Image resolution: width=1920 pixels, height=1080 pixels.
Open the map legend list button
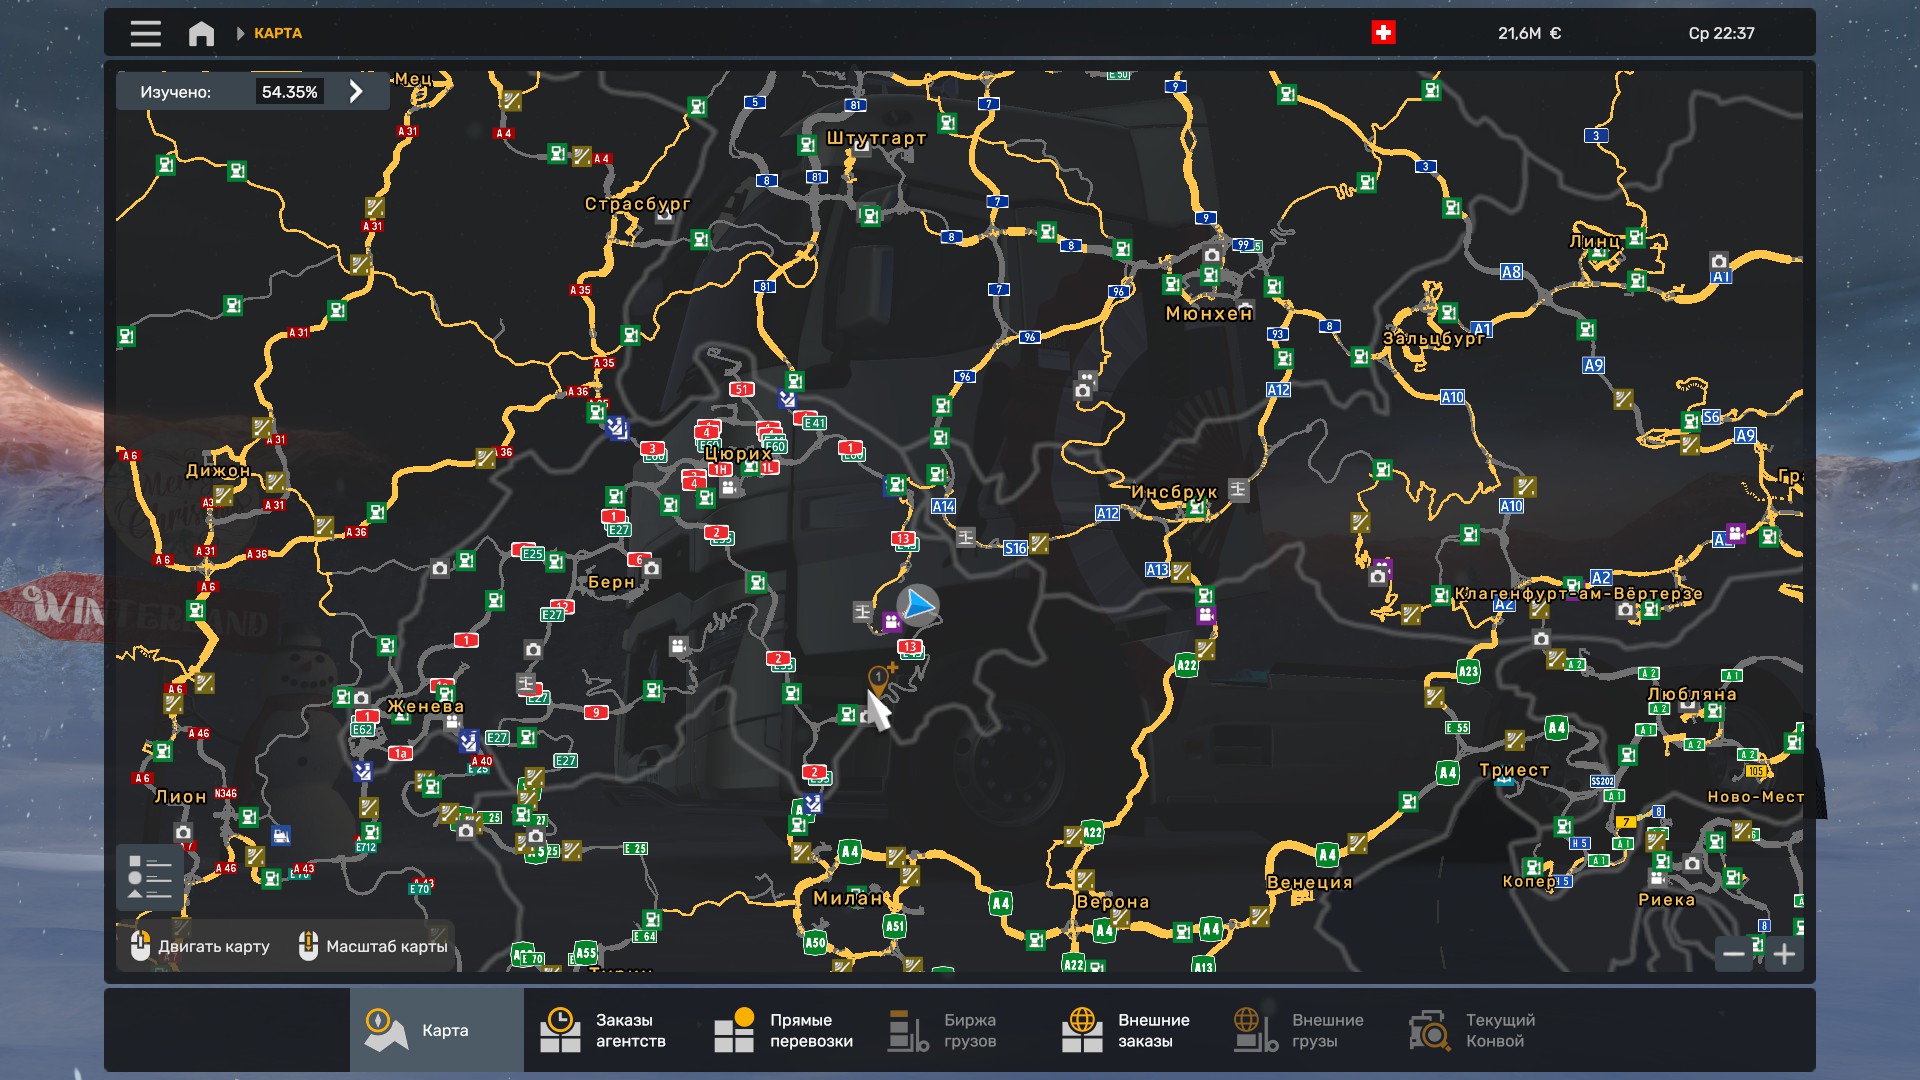point(150,877)
